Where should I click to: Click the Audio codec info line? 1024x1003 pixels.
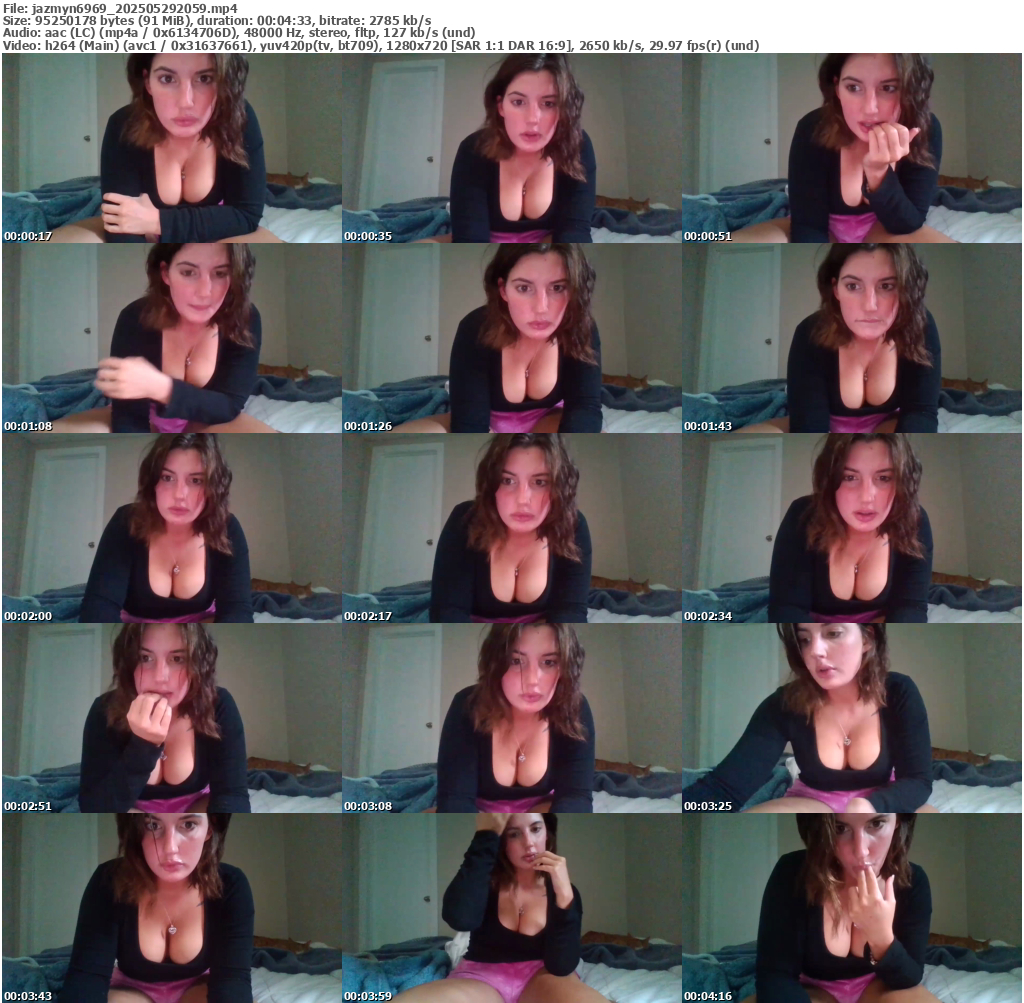[239, 33]
